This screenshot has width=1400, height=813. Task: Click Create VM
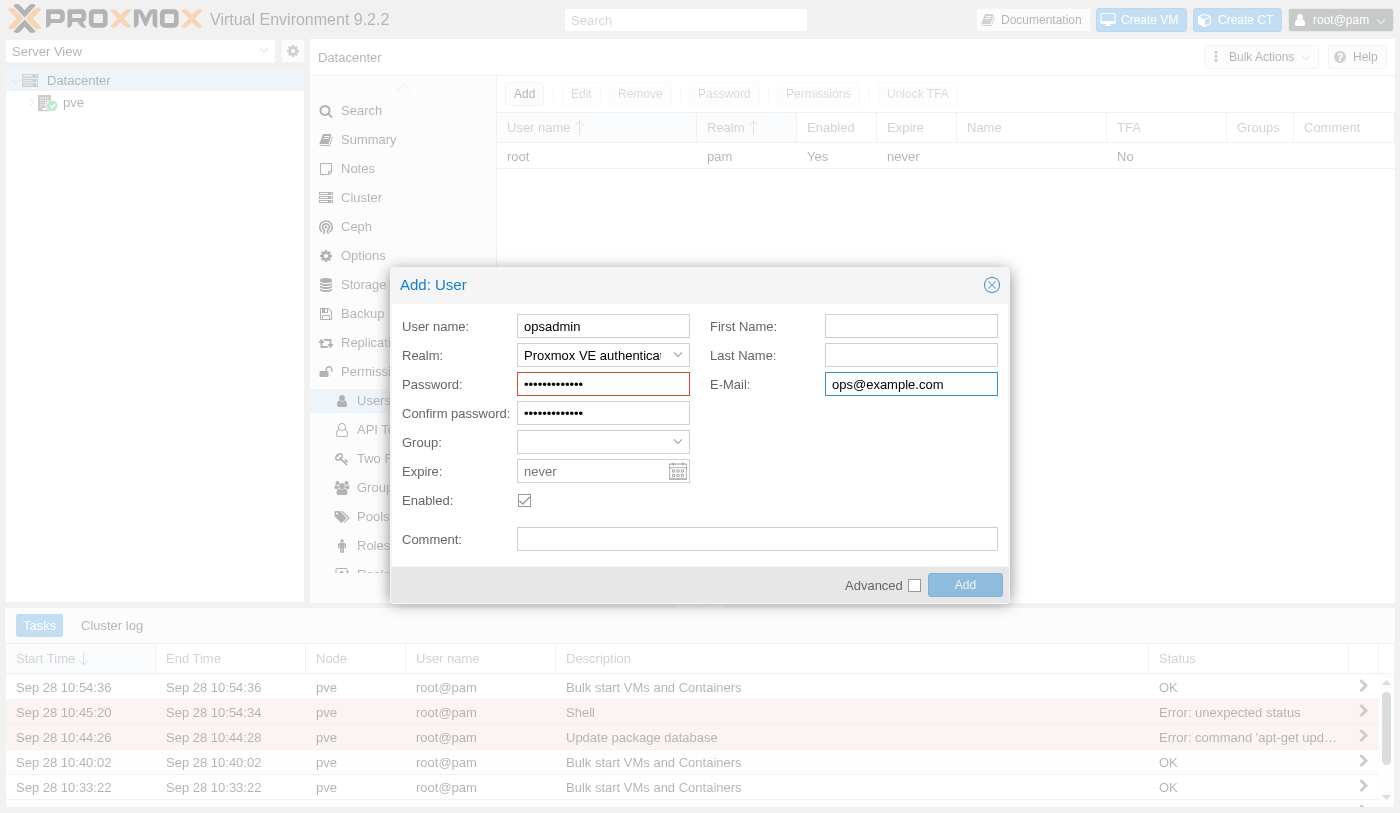tap(1140, 20)
